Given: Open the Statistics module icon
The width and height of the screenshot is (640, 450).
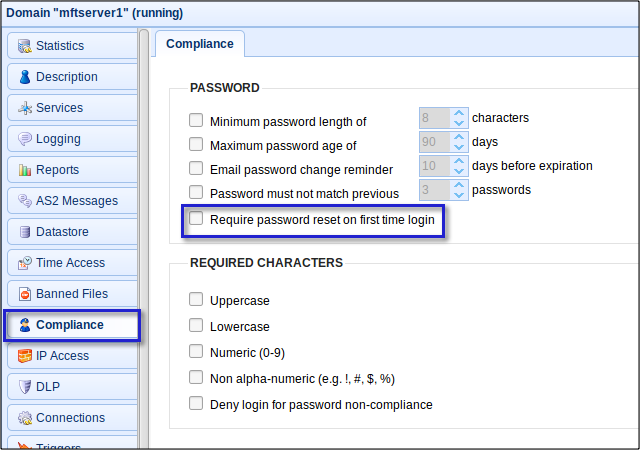Looking at the screenshot, I should pos(24,46).
